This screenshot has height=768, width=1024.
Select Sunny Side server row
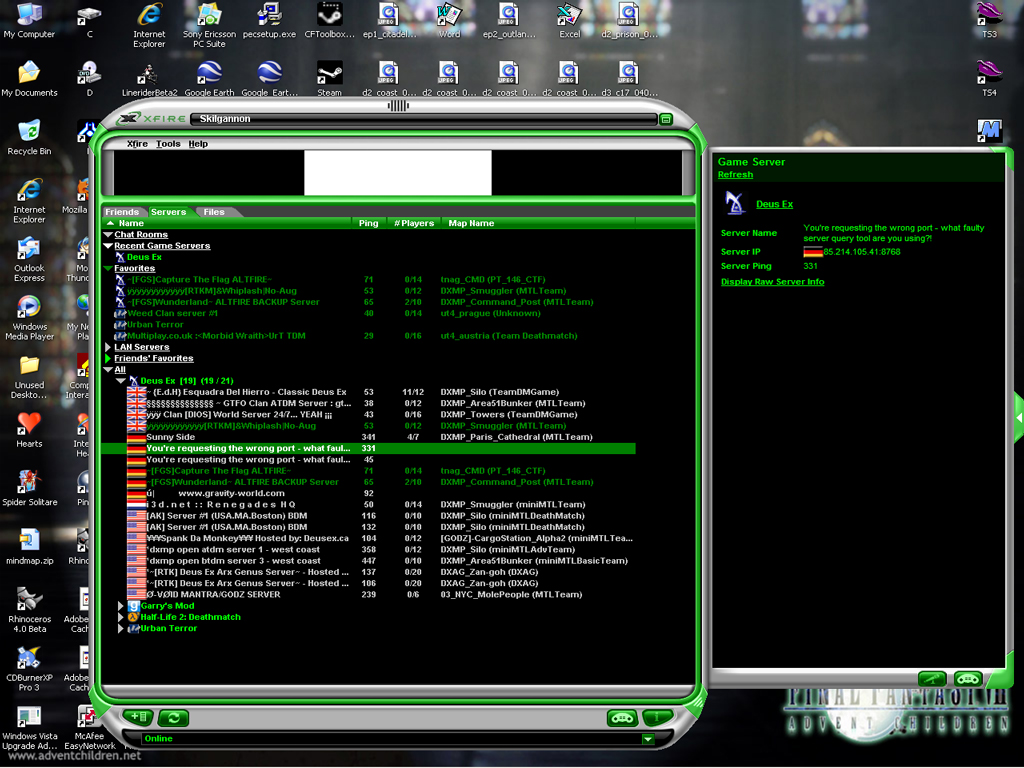point(369,437)
